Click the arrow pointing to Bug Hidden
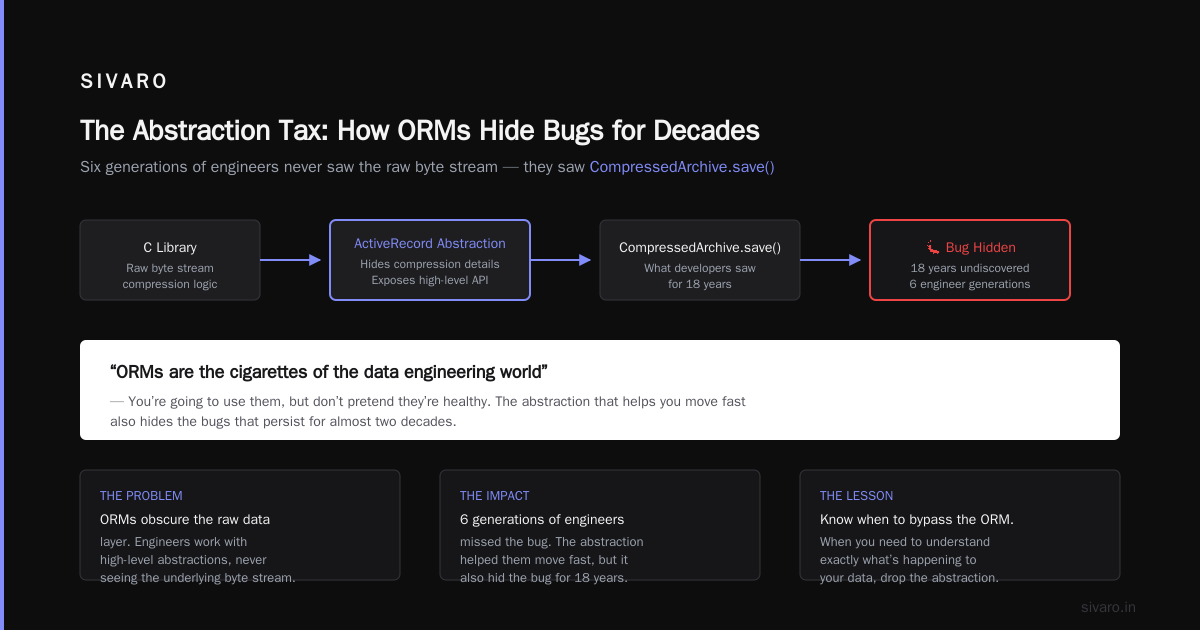Screen dimensions: 1200x630 830,260
